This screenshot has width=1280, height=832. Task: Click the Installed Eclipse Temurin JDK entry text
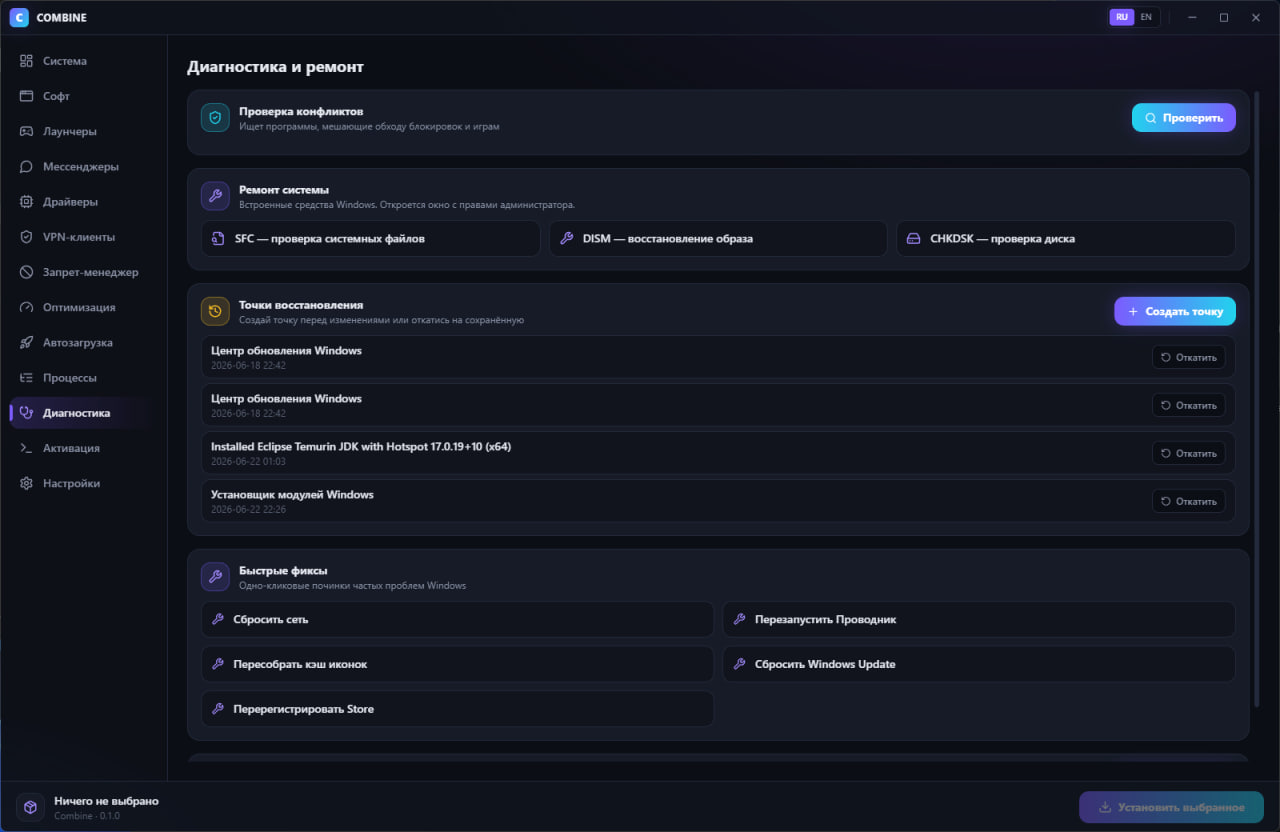pos(361,446)
